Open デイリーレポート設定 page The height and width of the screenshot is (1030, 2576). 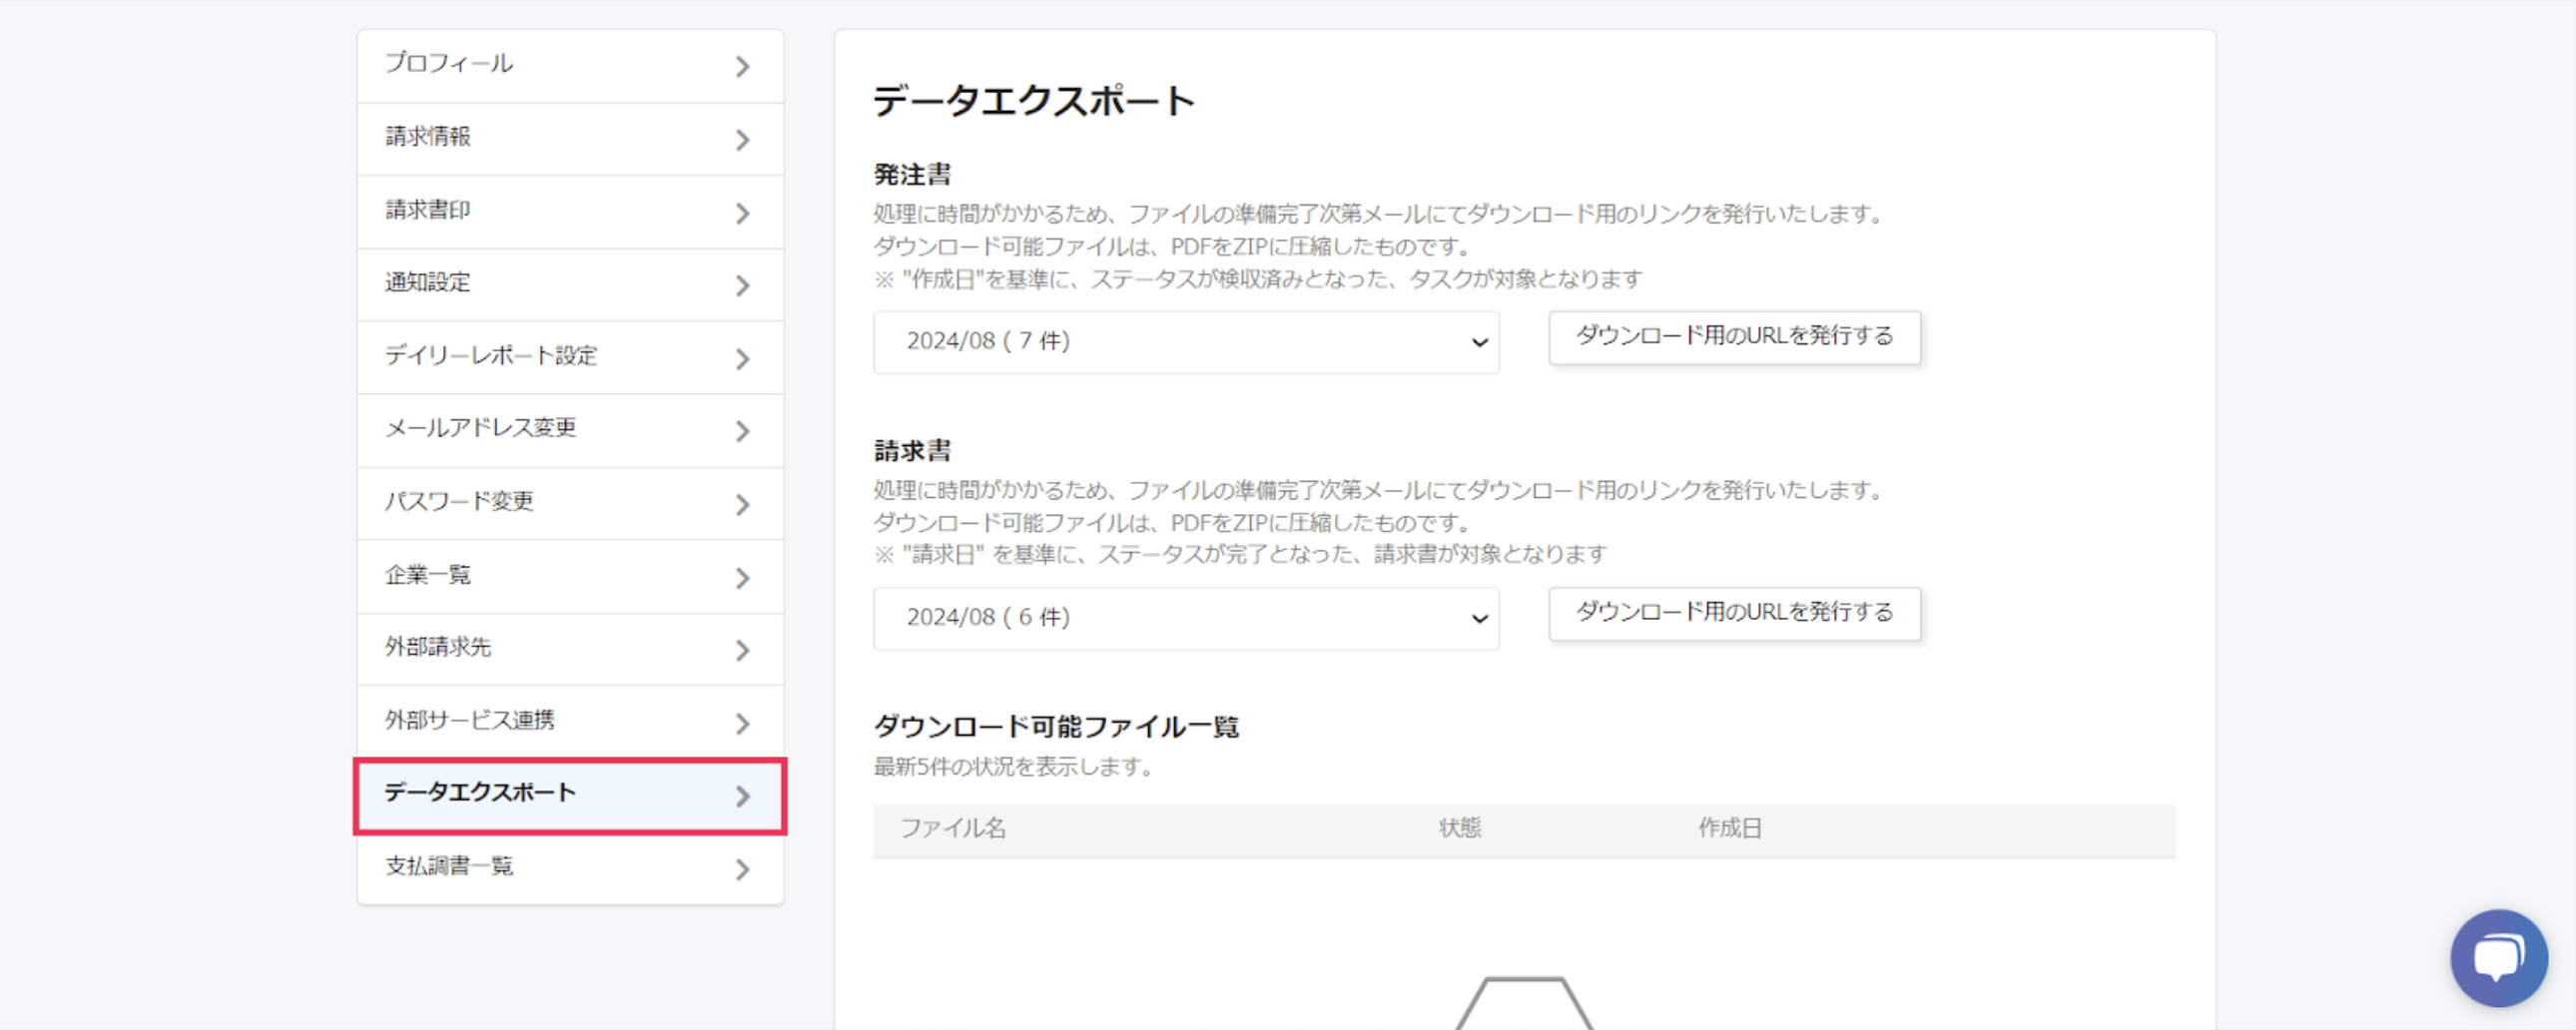570,358
